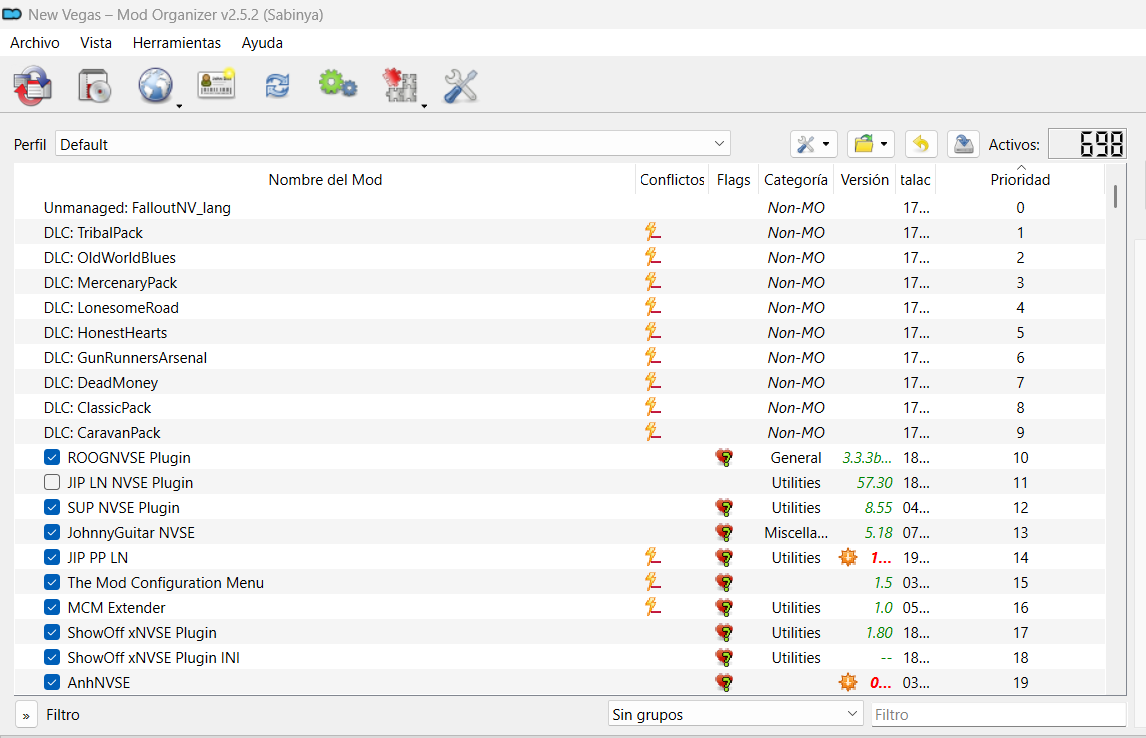Viewport: 1146px width, 738px height.
Task: Open the Perfil dropdown showing Default
Action: (392, 144)
